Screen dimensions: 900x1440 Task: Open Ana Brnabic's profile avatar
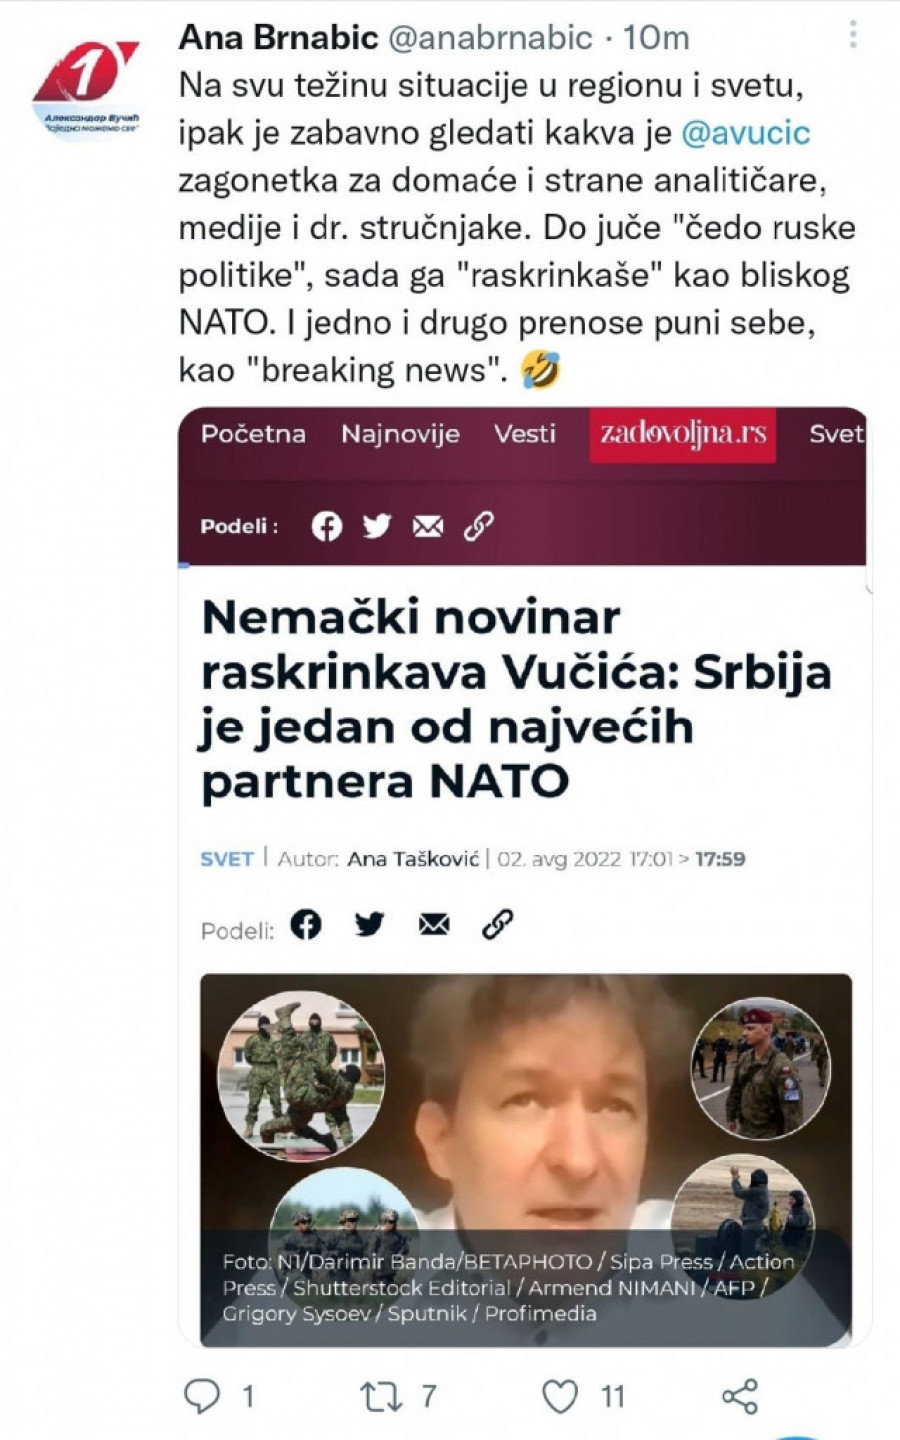[87, 88]
